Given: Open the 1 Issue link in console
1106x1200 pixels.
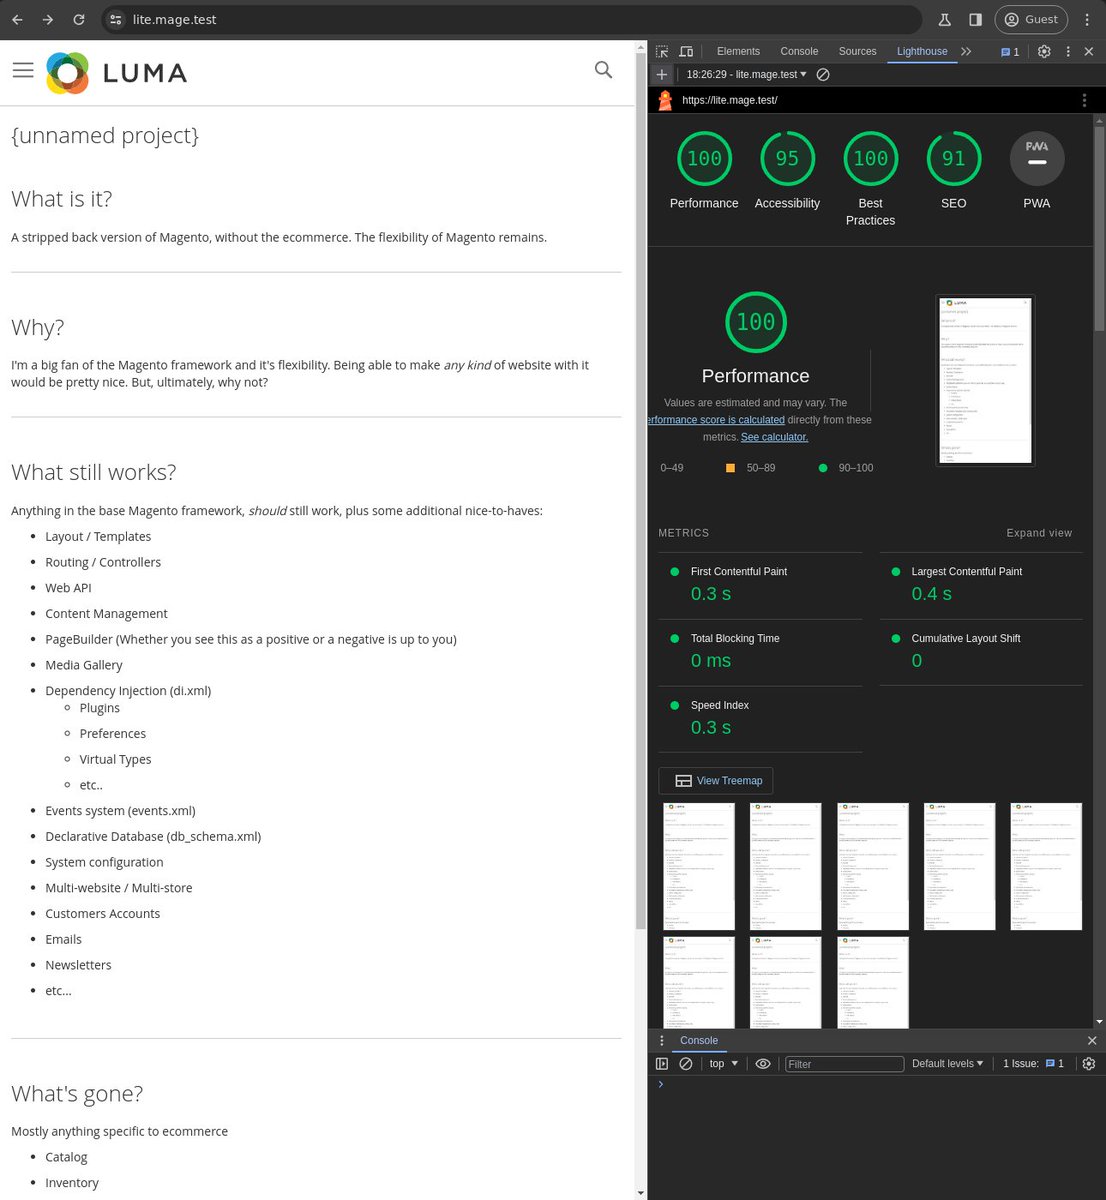Looking at the screenshot, I should pos(1034,1064).
